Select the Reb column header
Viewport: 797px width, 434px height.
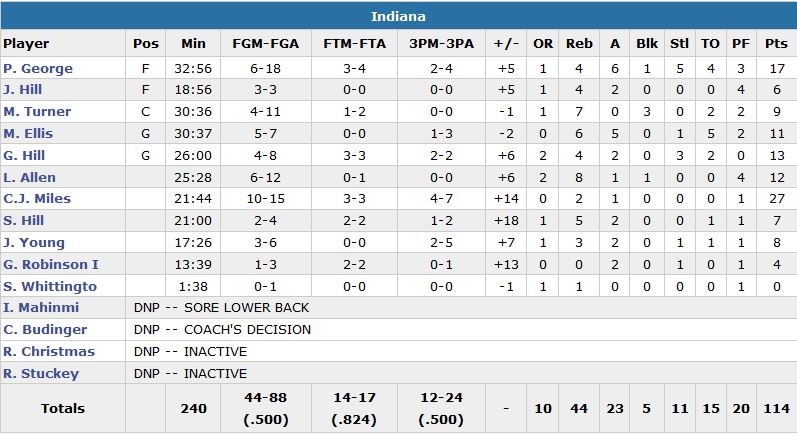click(579, 44)
